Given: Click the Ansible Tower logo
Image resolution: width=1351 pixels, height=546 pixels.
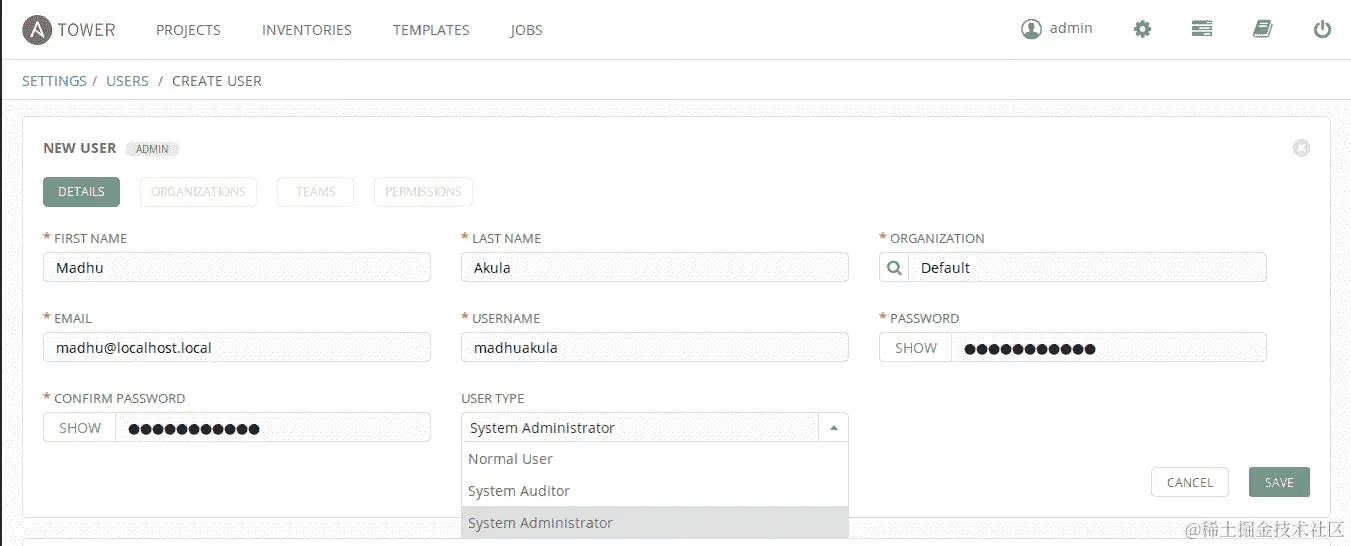Looking at the screenshot, I should (x=69, y=30).
